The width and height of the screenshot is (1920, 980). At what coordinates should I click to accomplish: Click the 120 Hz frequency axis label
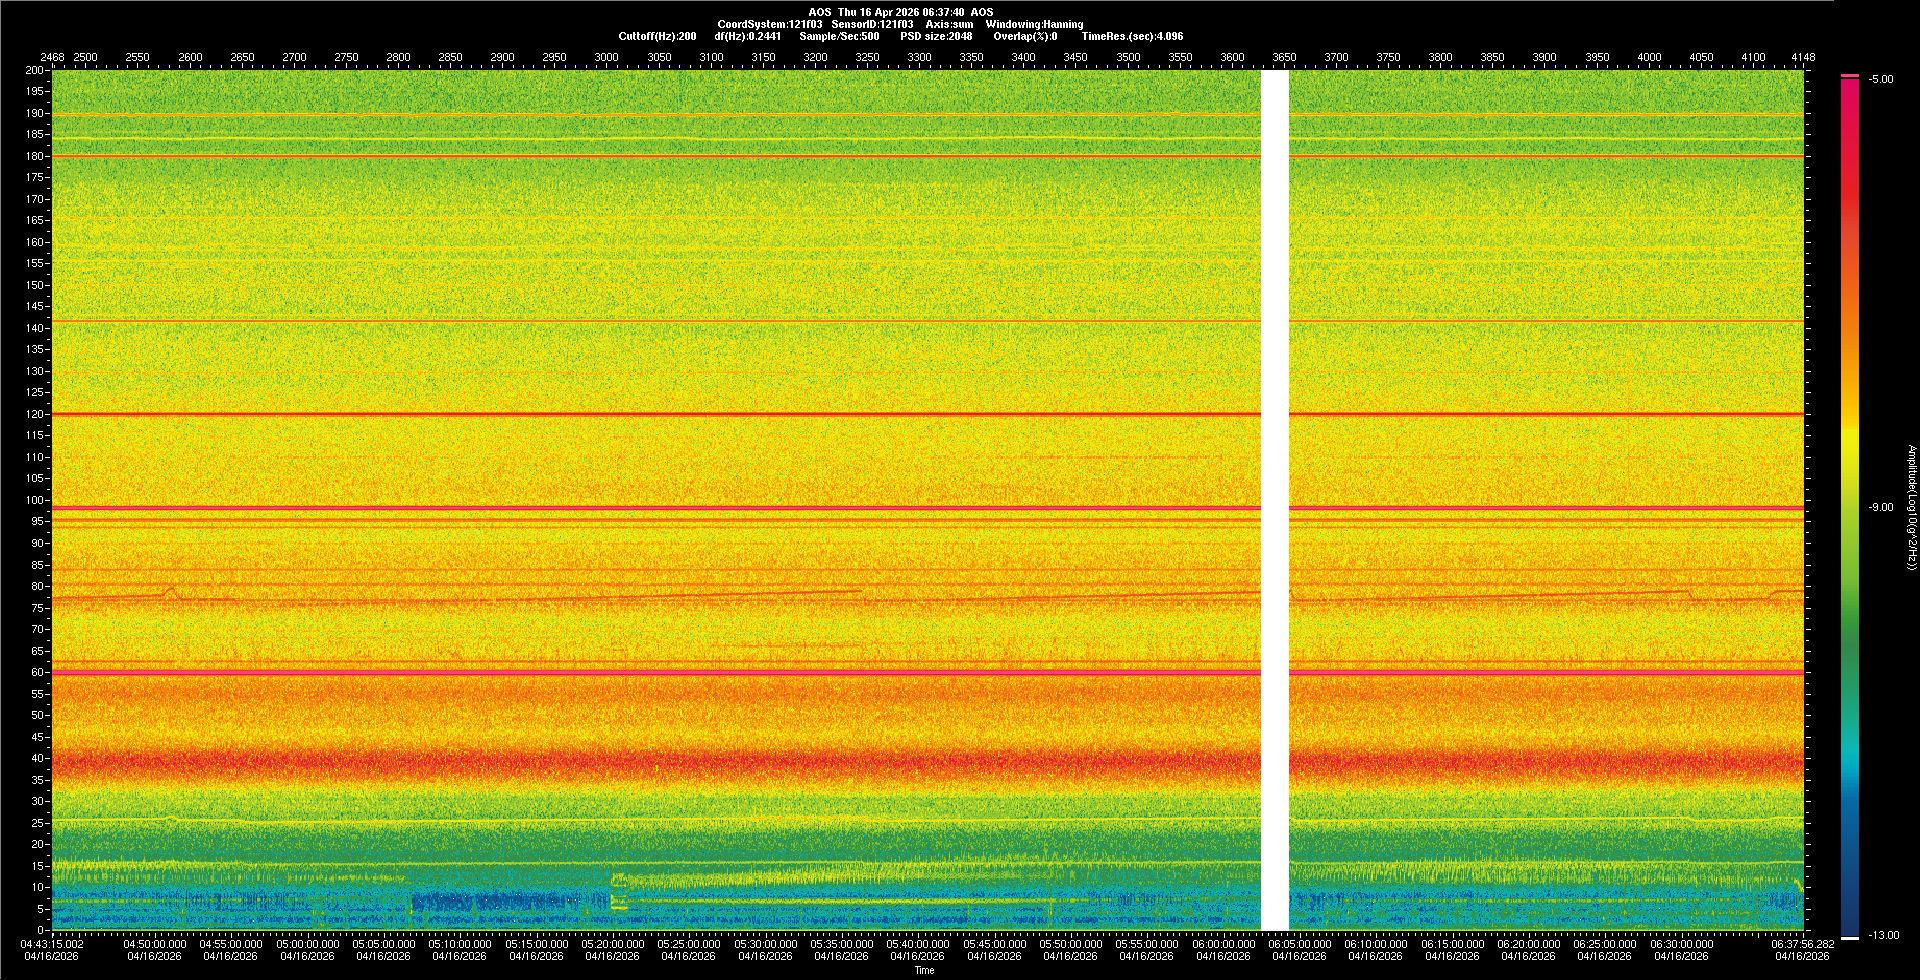(x=35, y=414)
